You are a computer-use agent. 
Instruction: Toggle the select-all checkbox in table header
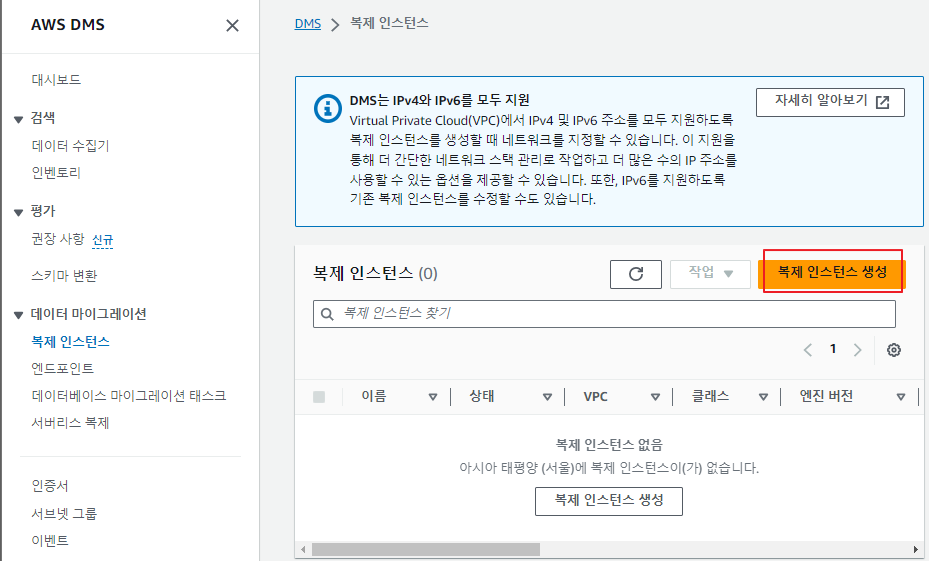point(319,397)
